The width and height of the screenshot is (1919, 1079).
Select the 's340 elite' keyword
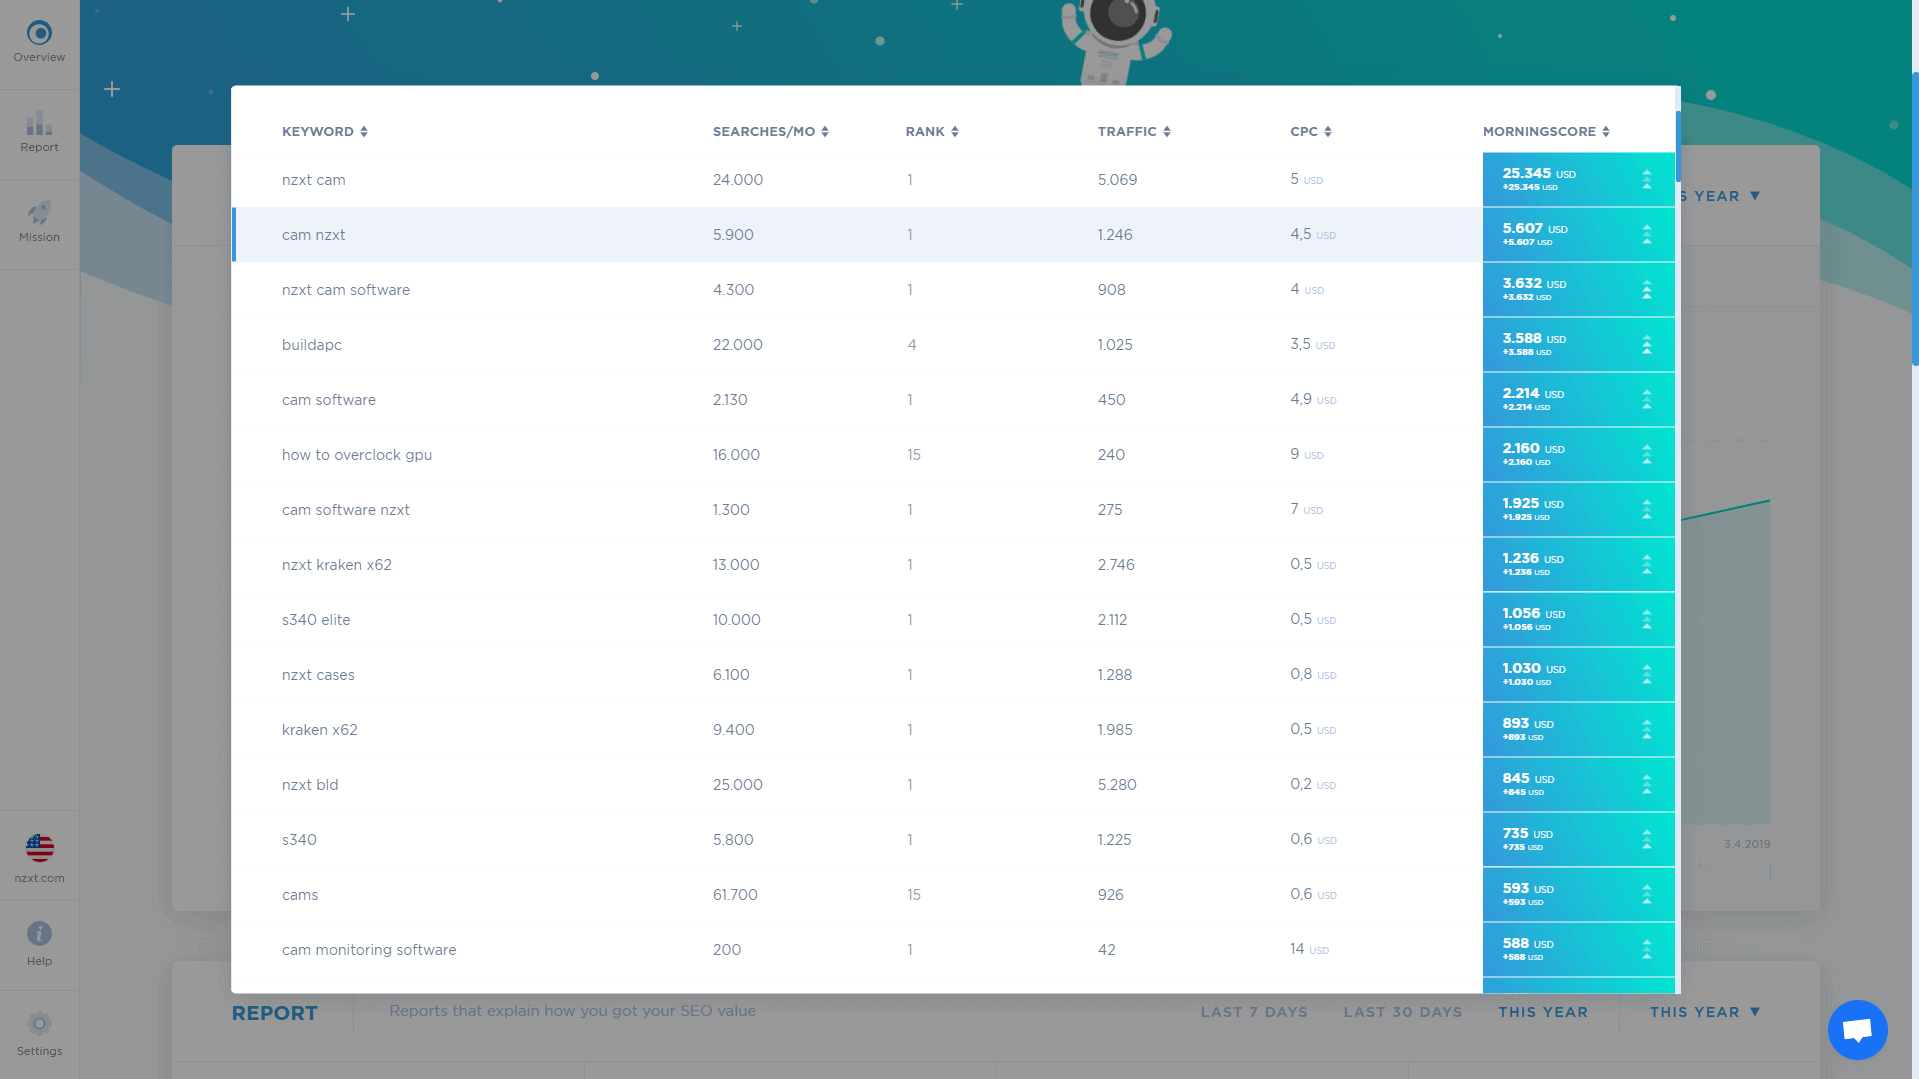(316, 620)
